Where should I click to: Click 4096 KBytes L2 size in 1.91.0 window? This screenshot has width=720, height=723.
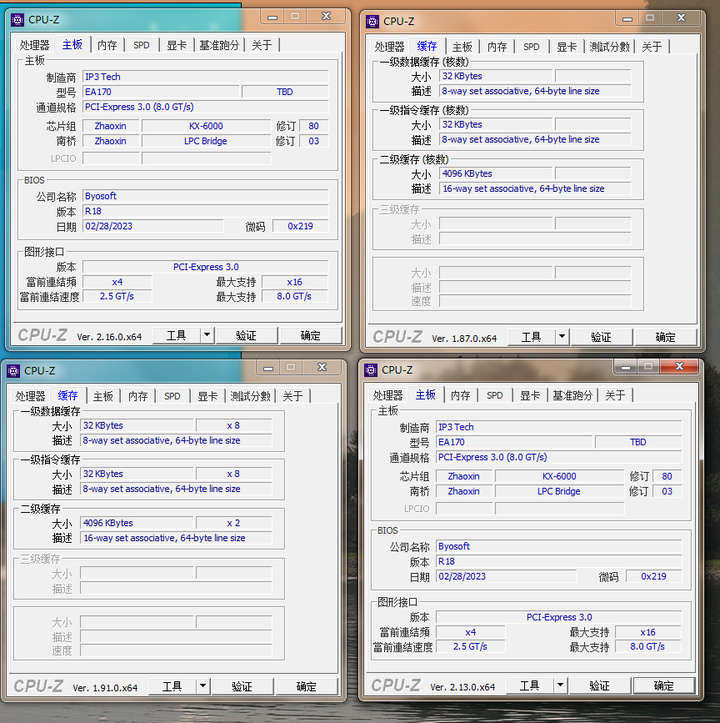point(137,523)
